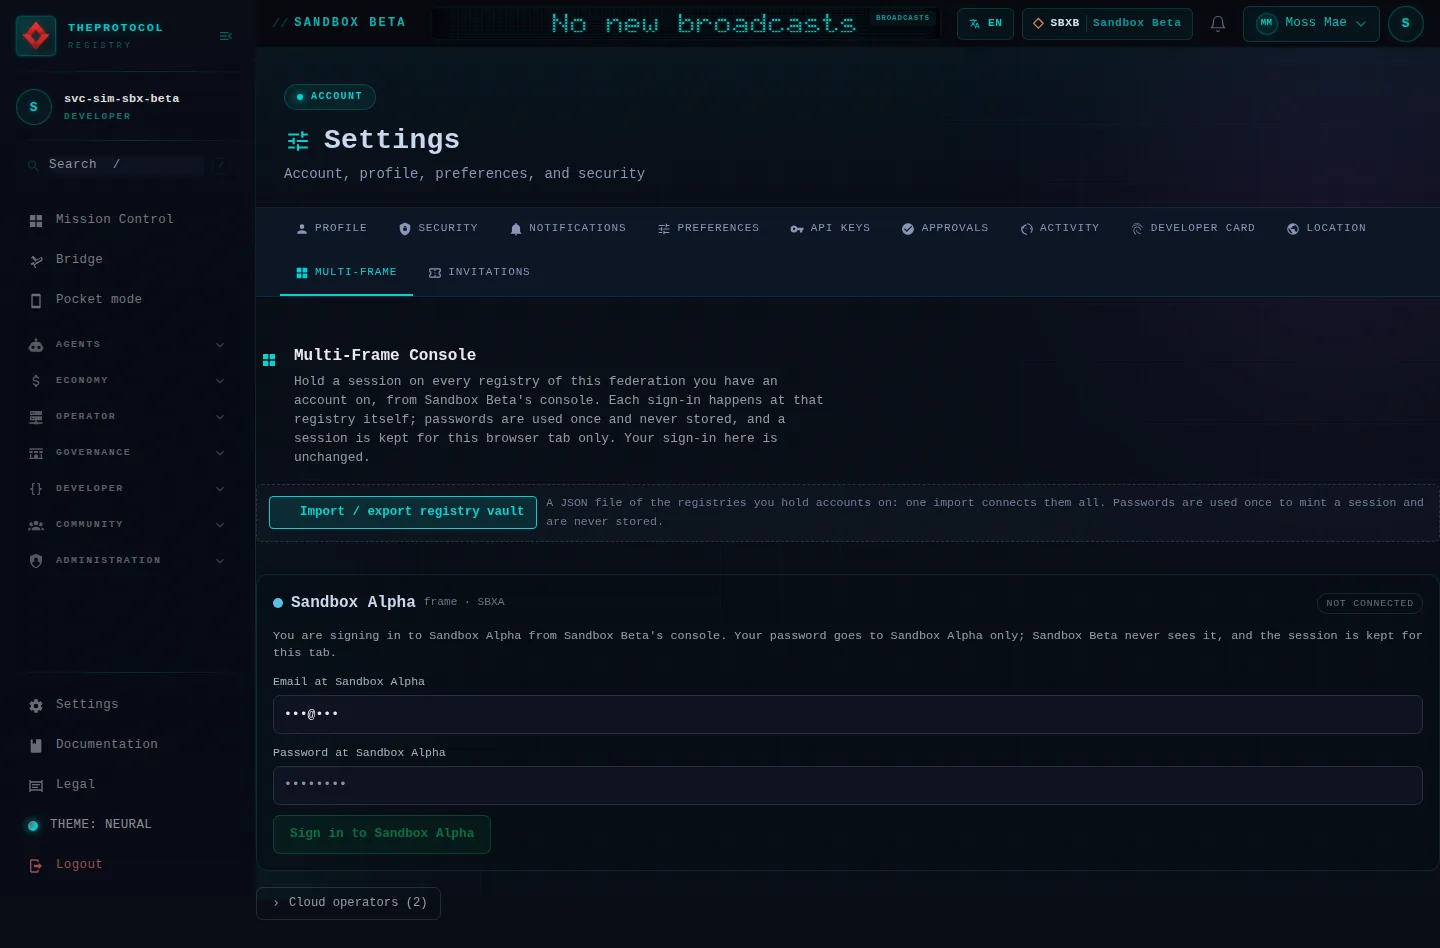1440x948 pixels.
Task: Open Pocket mode in sidebar
Action: [x=128, y=299]
